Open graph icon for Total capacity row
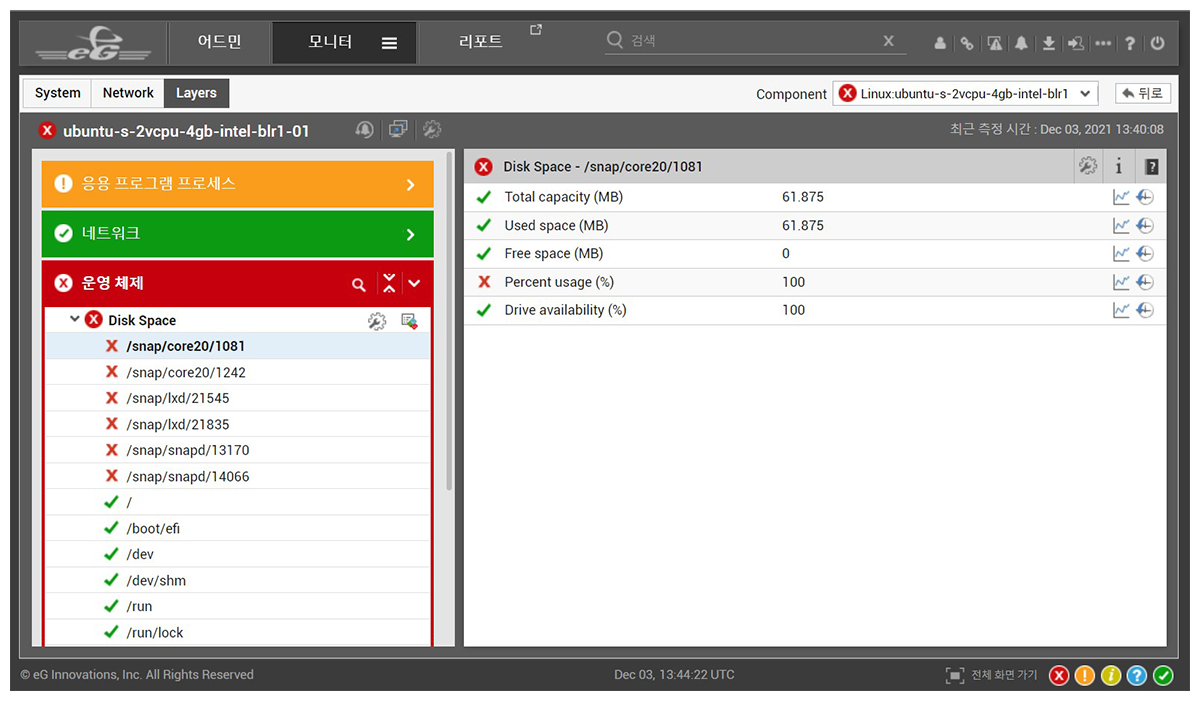This screenshot has width=1200, height=701. (x=1122, y=197)
